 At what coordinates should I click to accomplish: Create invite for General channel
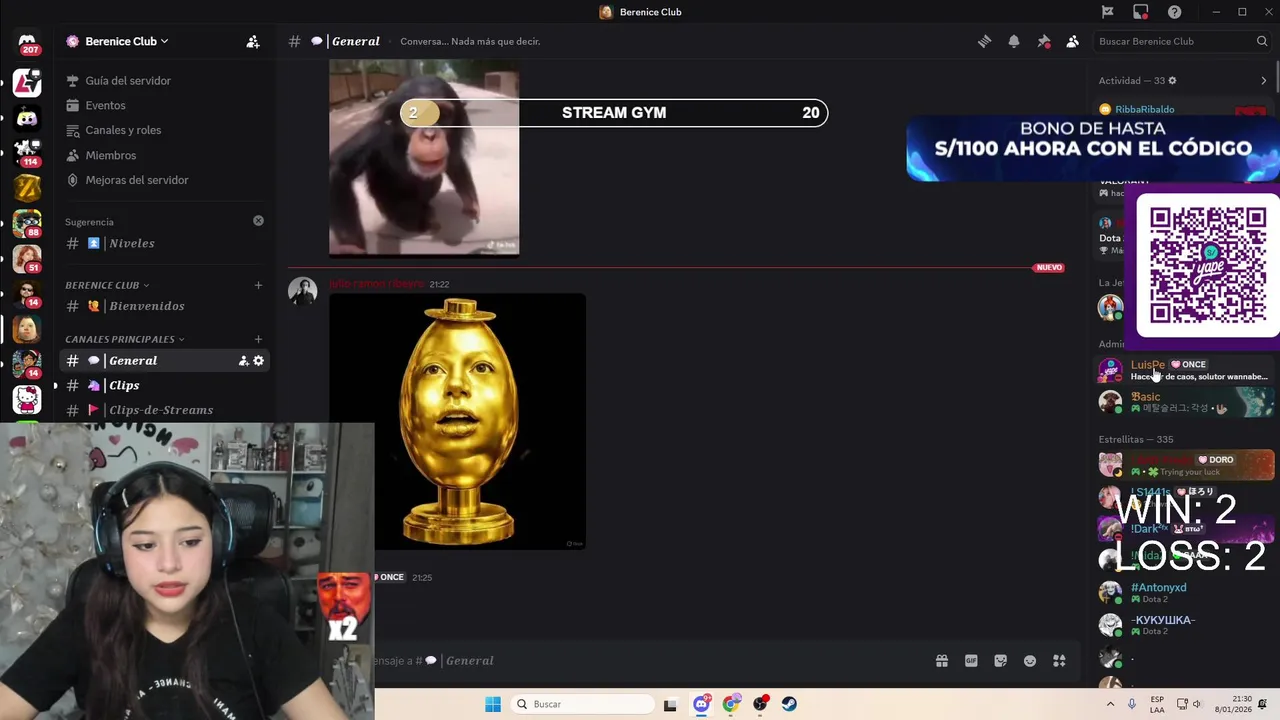click(243, 361)
